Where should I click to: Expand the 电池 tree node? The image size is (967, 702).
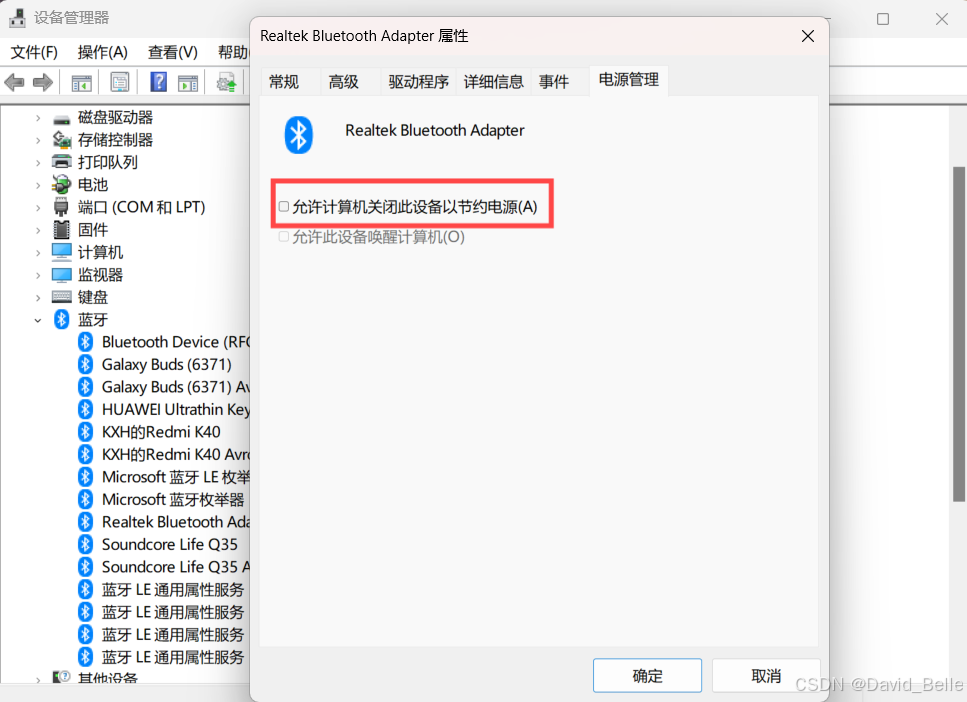point(38,185)
